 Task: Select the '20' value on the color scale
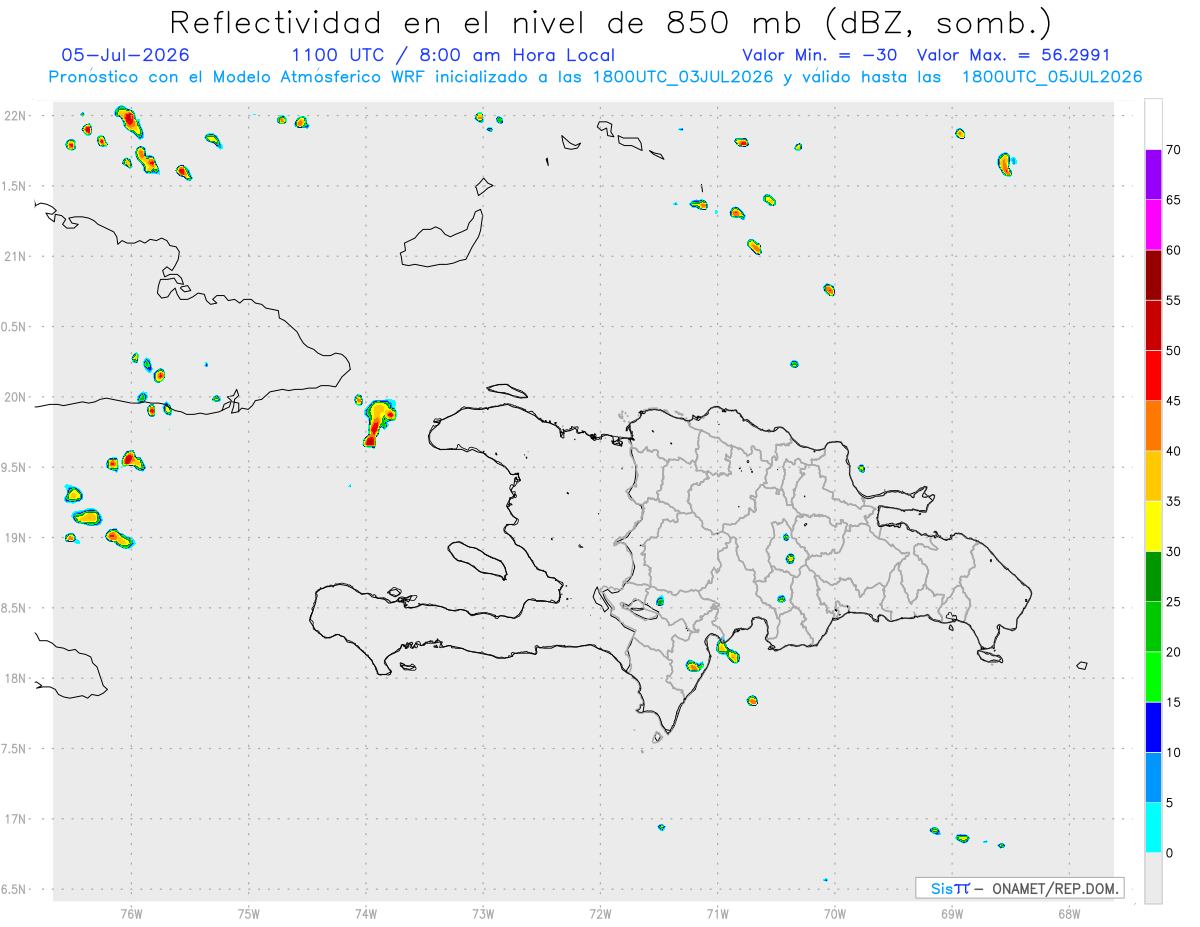click(x=1173, y=652)
